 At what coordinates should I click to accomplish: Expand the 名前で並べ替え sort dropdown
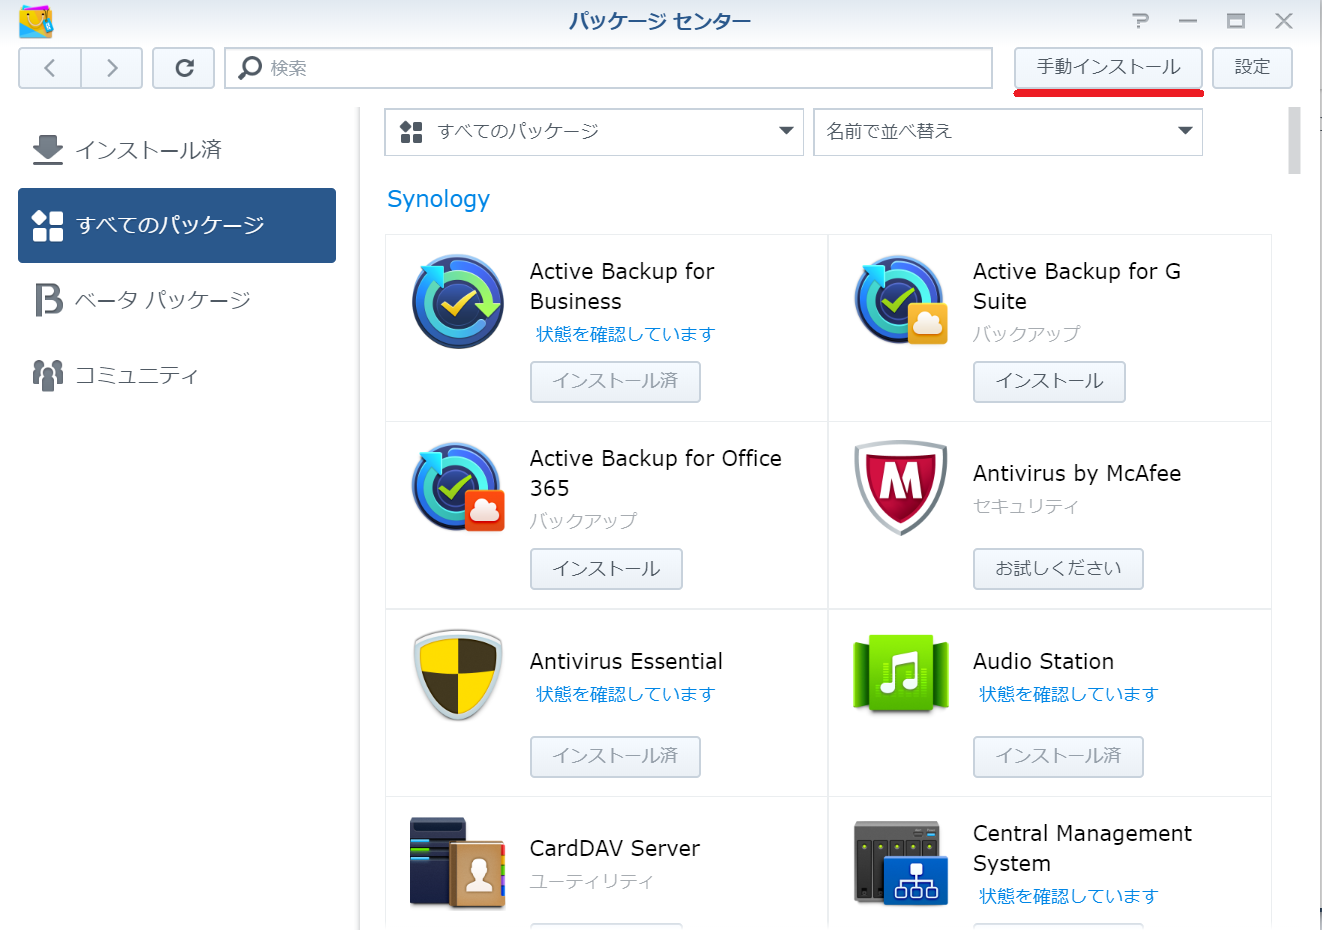[x=1008, y=132]
